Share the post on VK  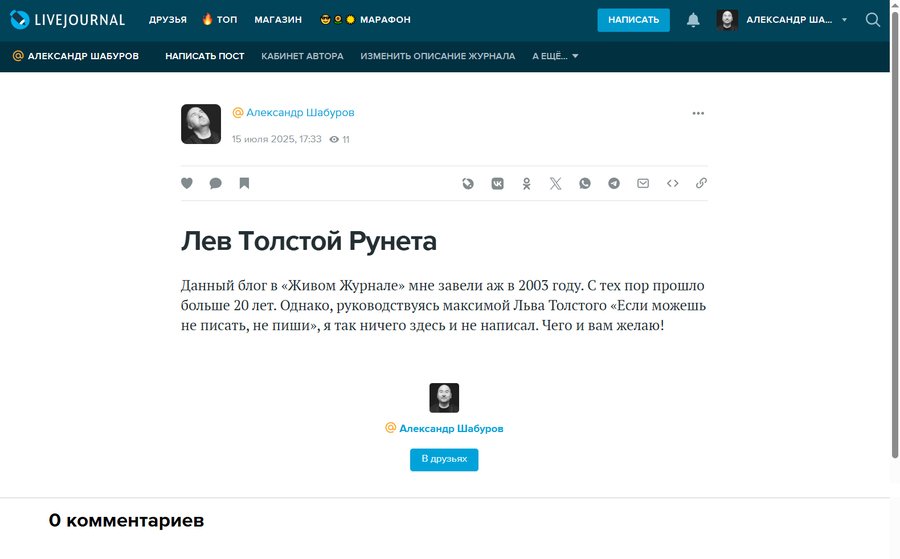point(497,183)
